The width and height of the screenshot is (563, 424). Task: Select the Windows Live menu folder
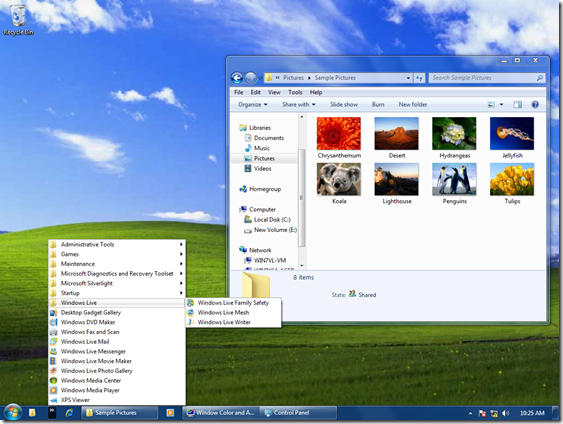click(x=117, y=303)
